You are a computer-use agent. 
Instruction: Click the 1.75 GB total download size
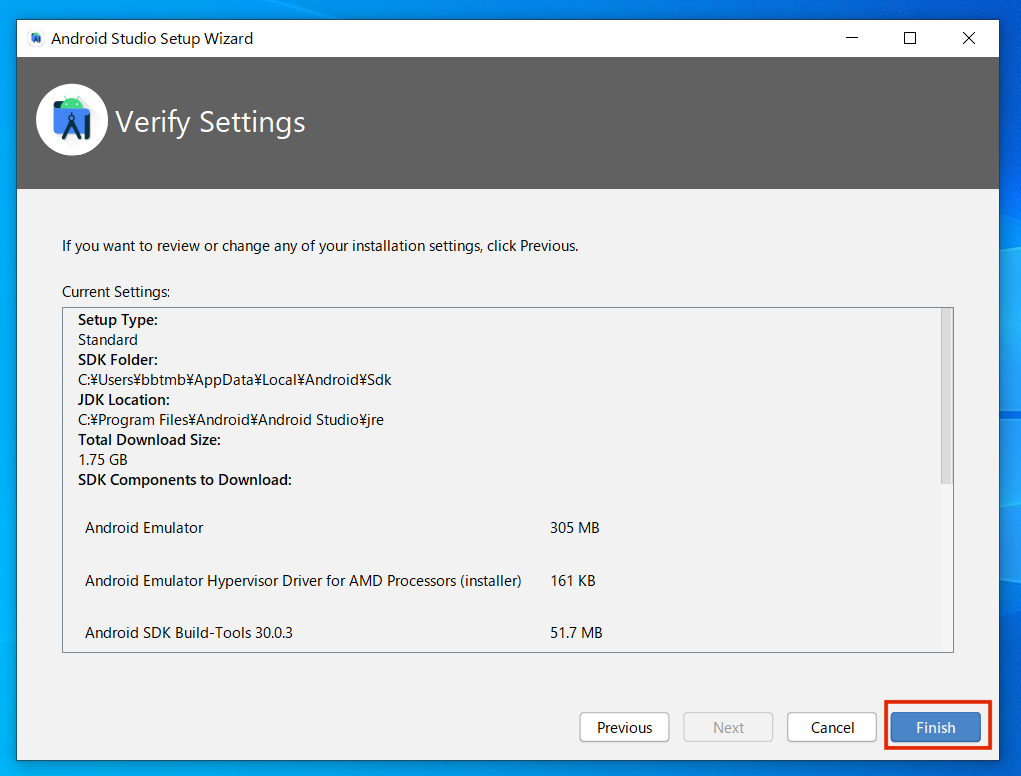point(103,460)
